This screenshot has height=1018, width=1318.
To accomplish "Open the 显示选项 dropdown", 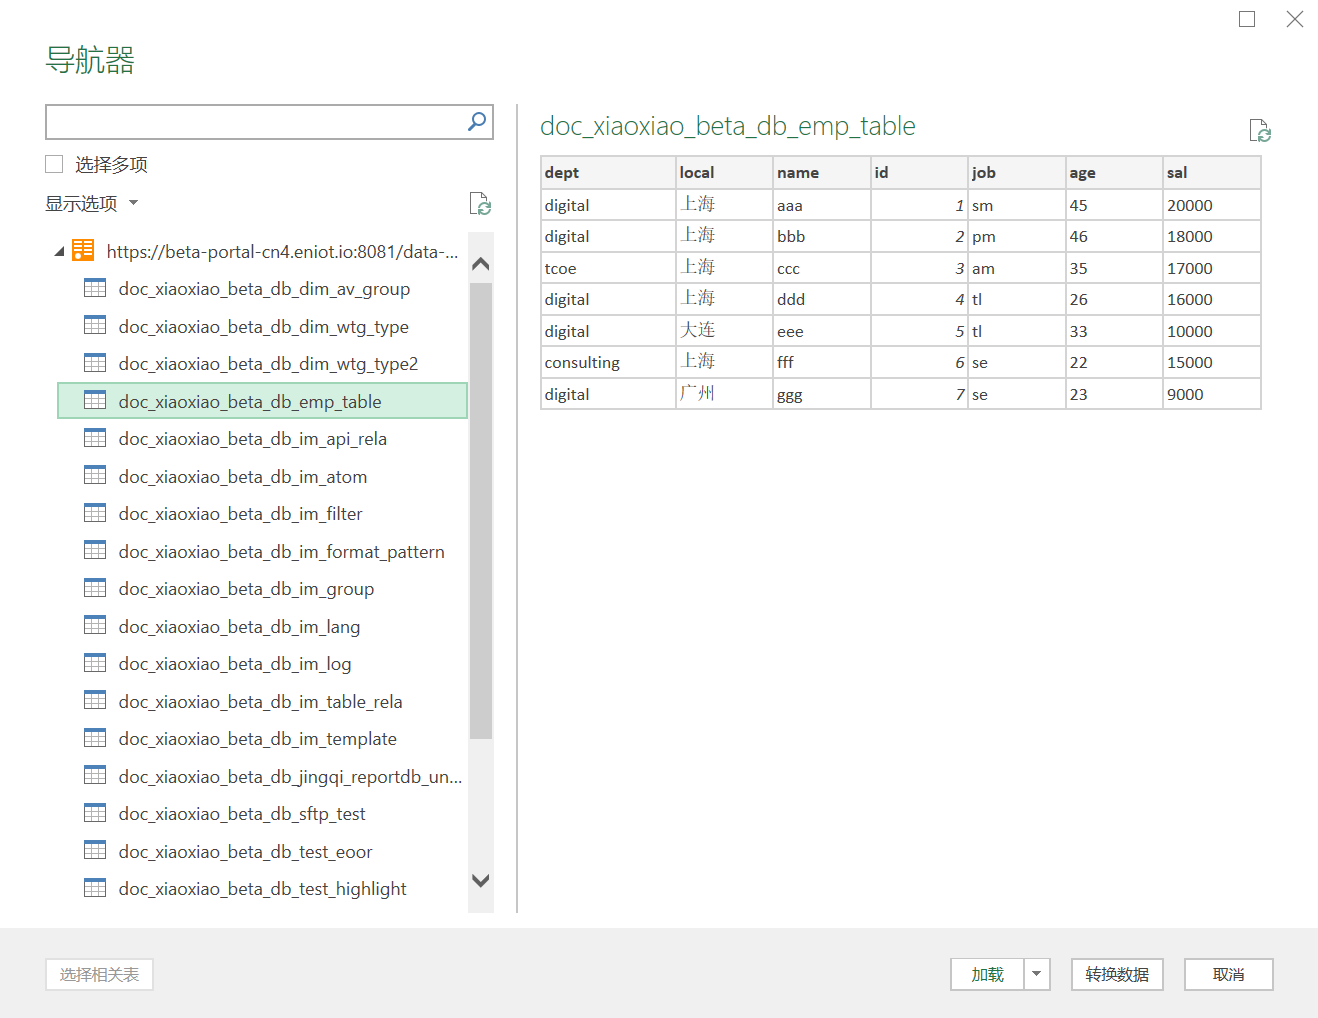I will (x=91, y=203).
